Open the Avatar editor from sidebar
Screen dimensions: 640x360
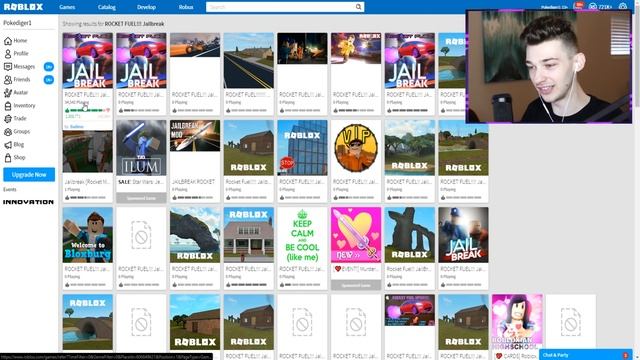point(16,93)
